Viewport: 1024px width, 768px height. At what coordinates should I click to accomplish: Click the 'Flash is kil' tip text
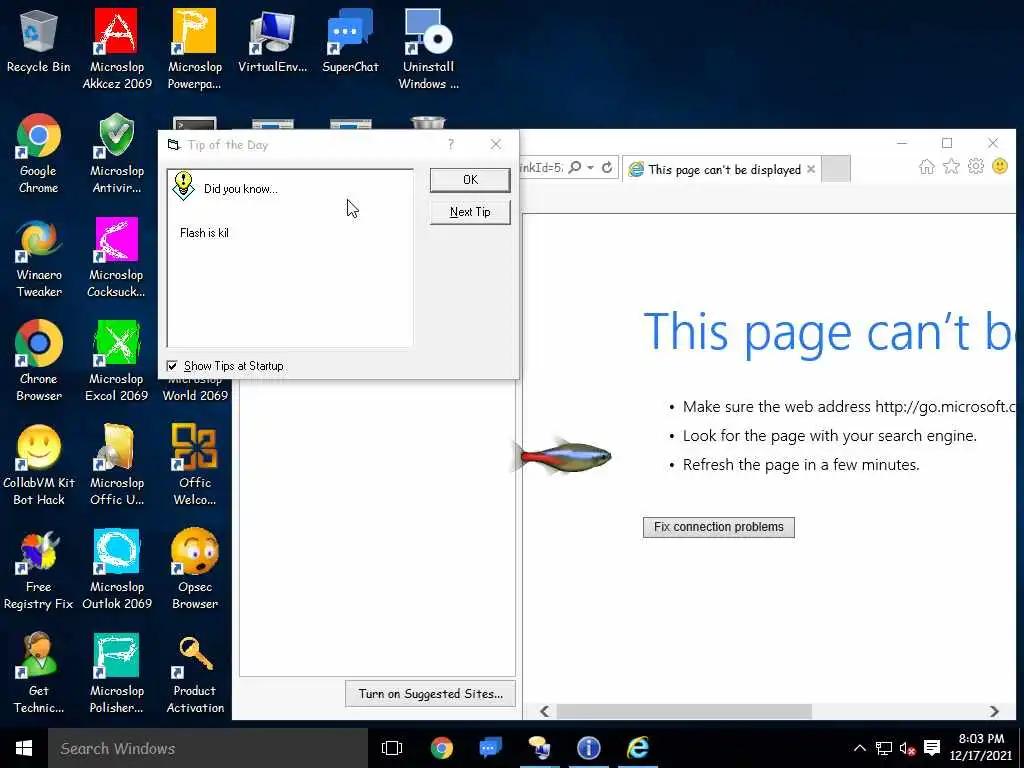(x=204, y=232)
